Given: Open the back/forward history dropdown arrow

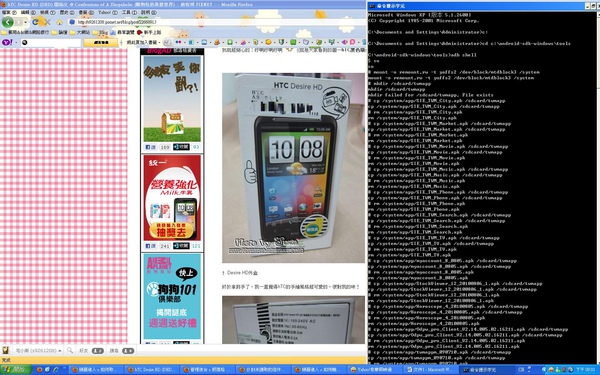Looking at the screenshot, I should (x=25, y=23).
